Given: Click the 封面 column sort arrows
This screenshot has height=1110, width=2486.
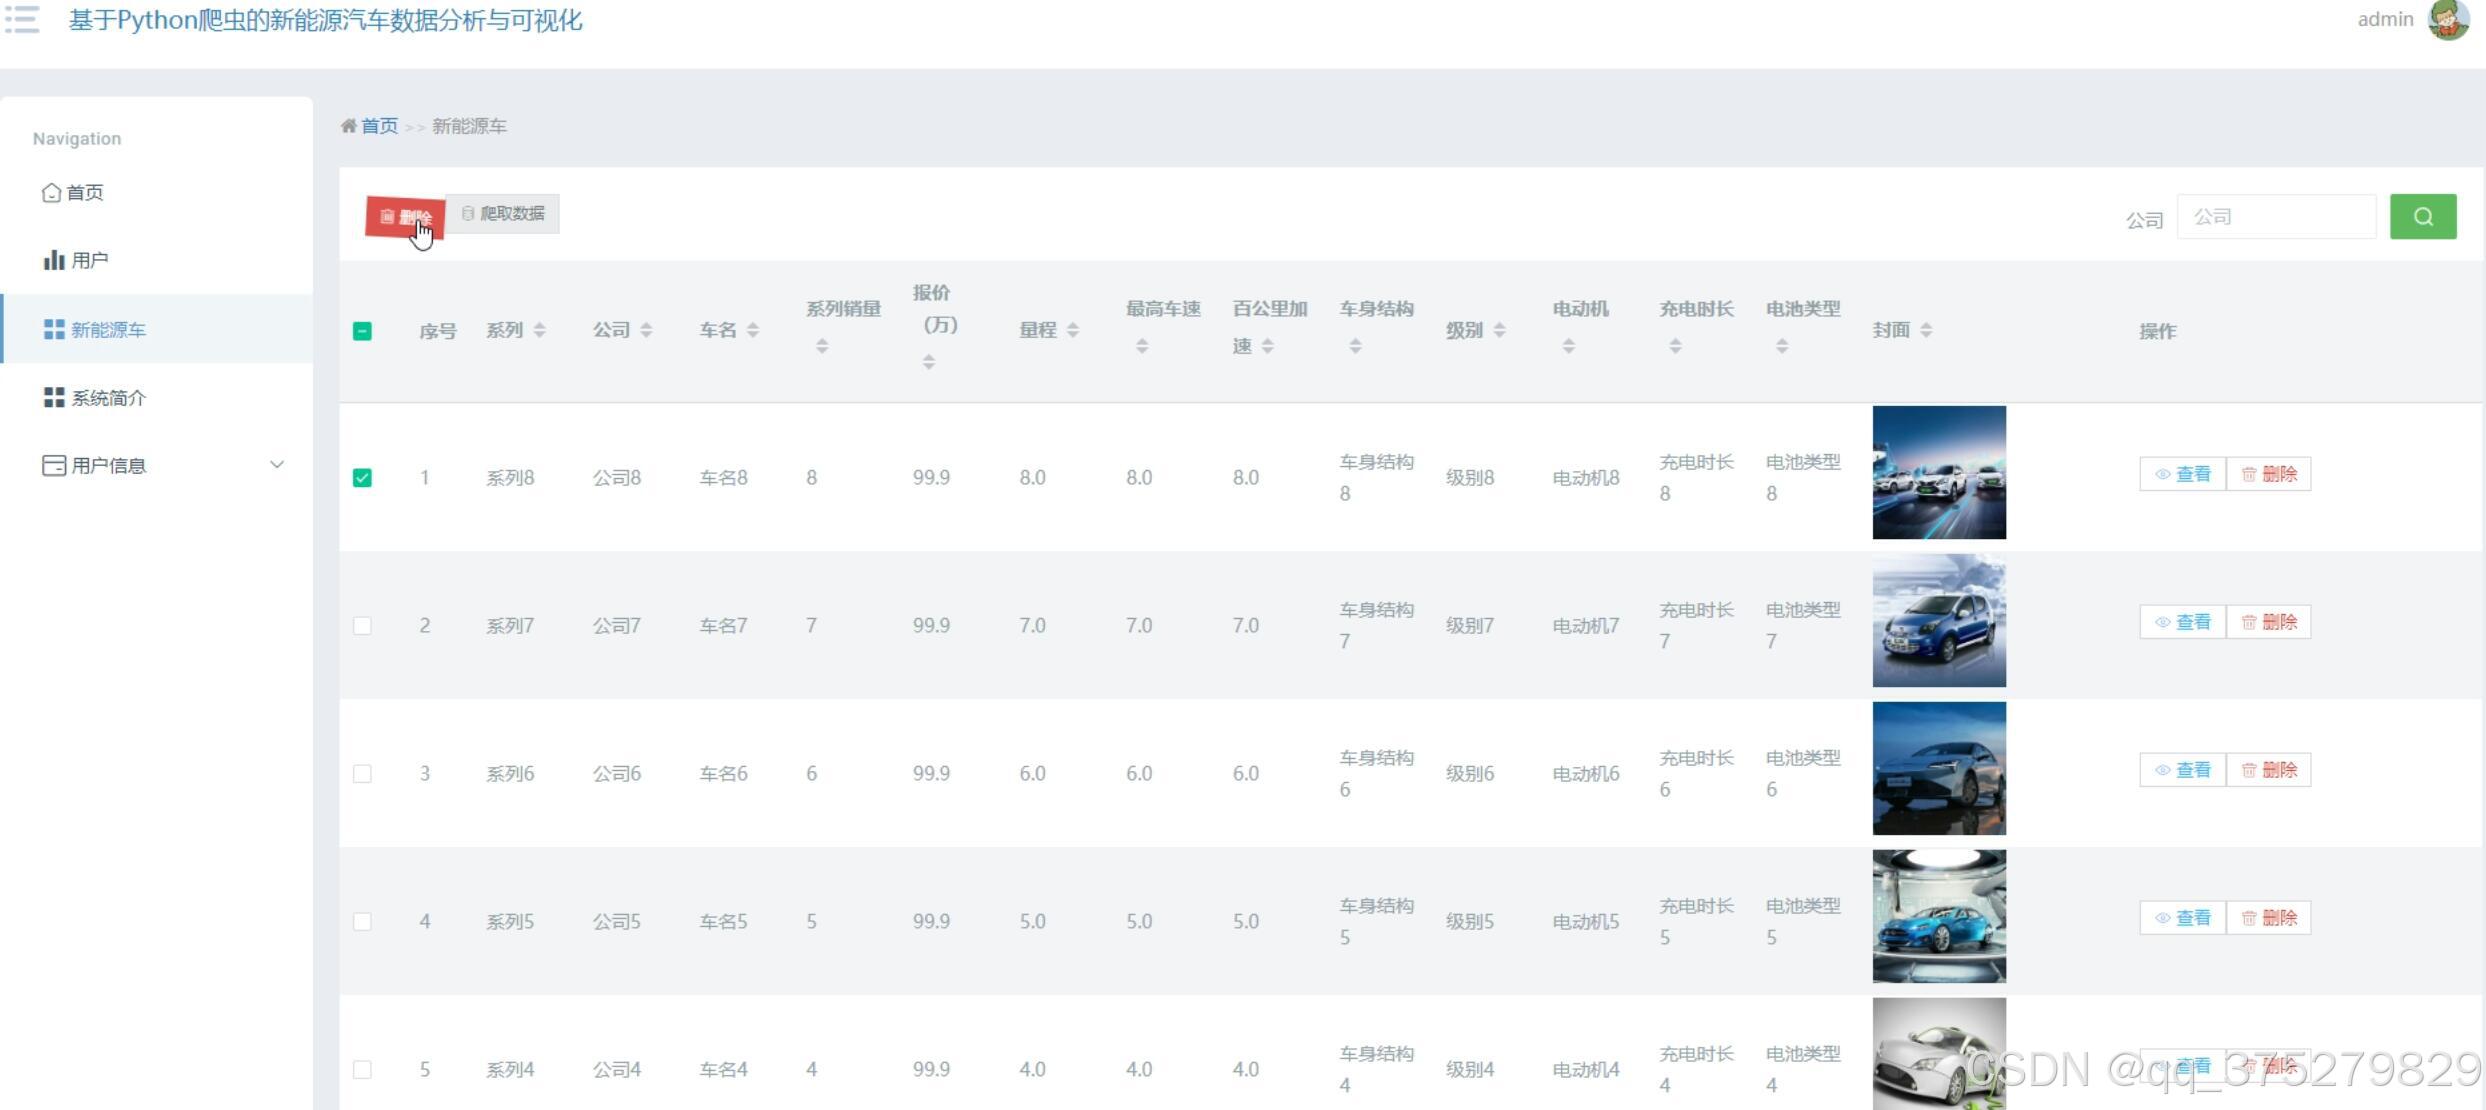Looking at the screenshot, I should click(x=1926, y=330).
